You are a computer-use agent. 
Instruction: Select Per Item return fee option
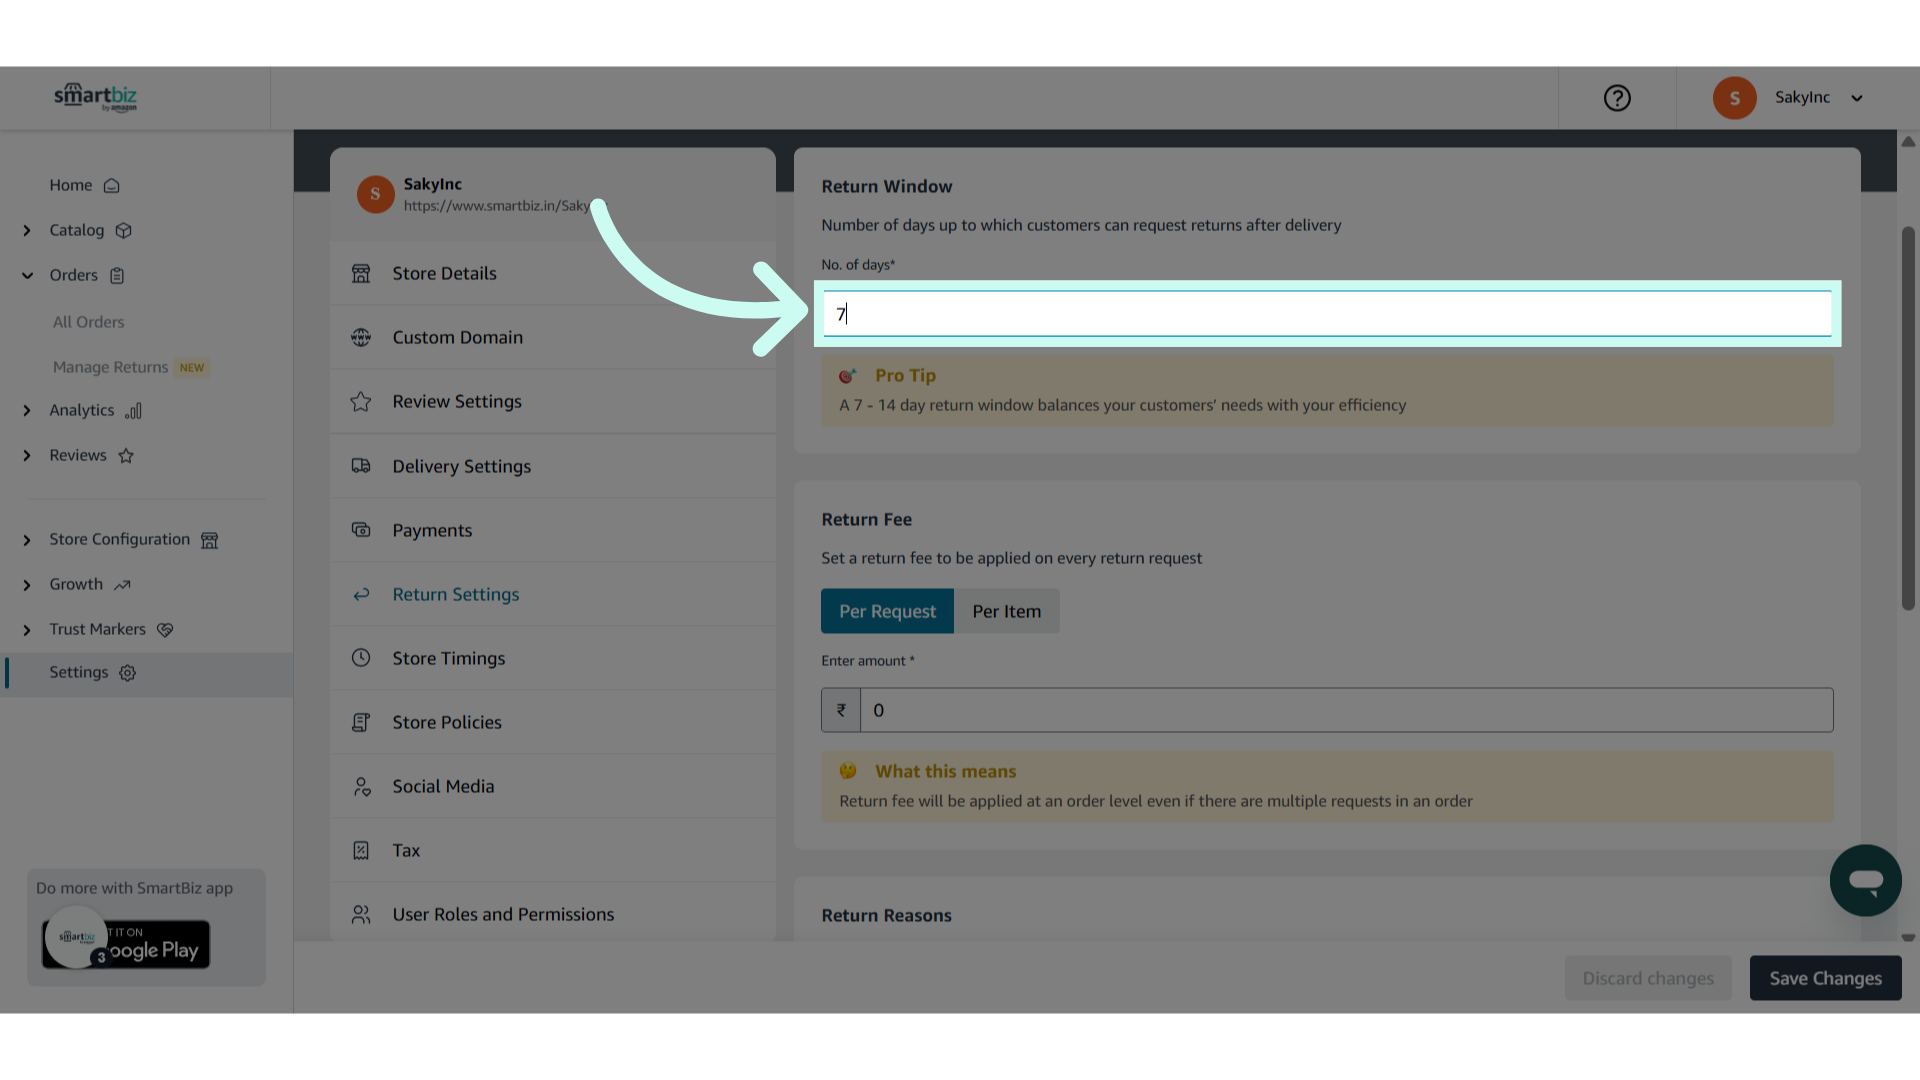pos(1006,611)
